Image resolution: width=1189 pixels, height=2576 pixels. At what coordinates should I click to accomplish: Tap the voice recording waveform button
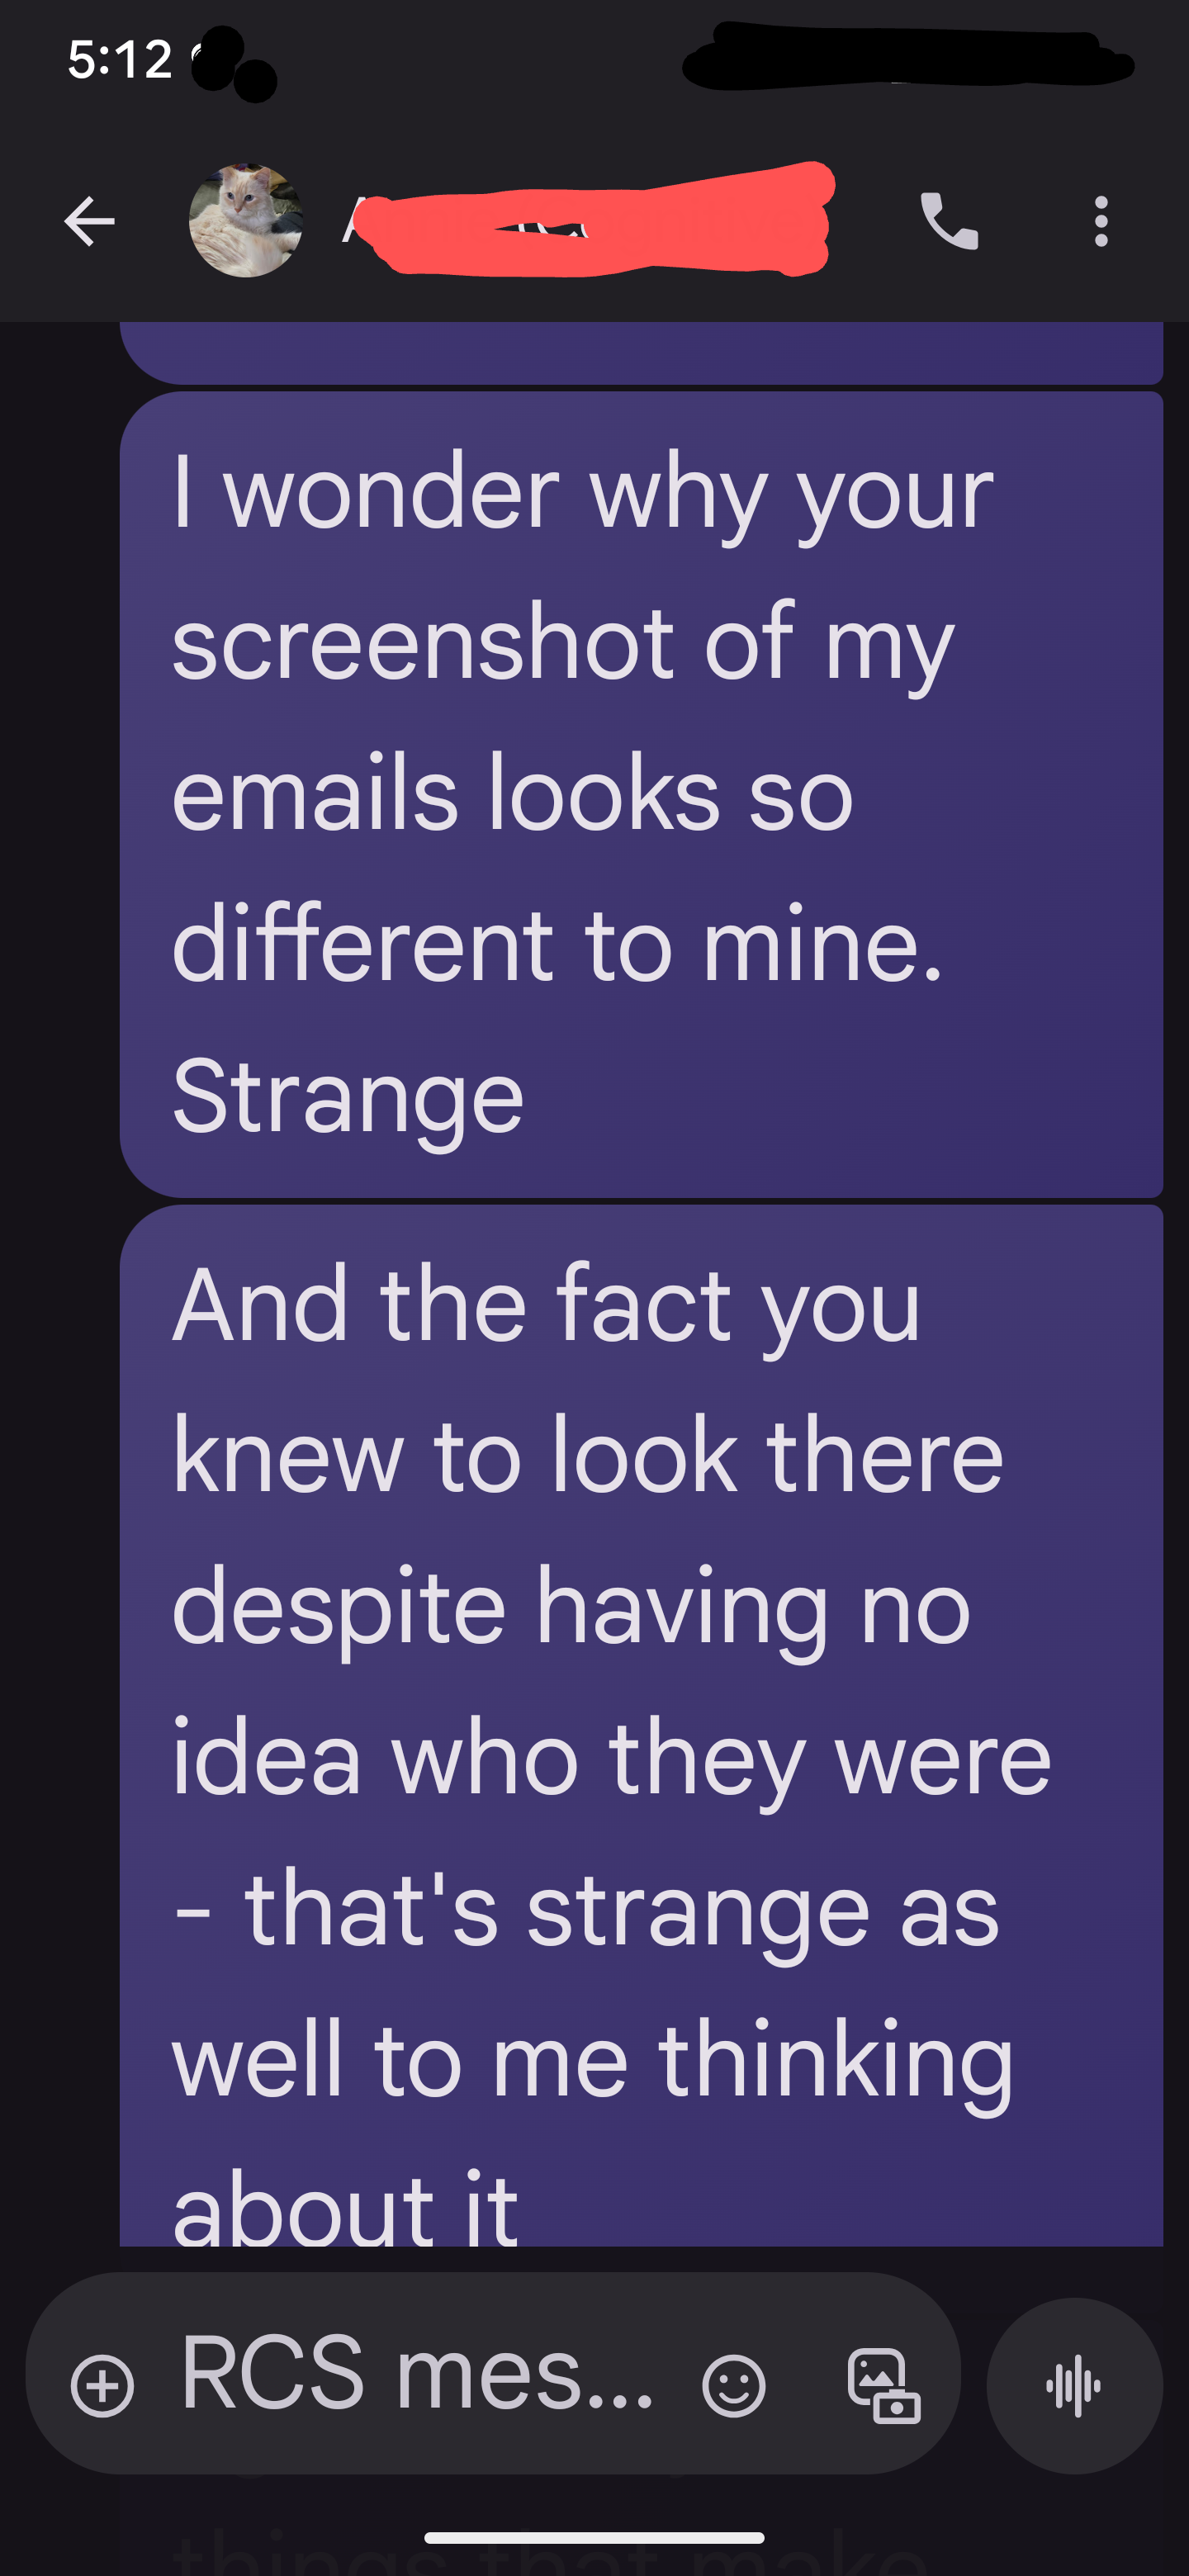click(1074, 2386)
